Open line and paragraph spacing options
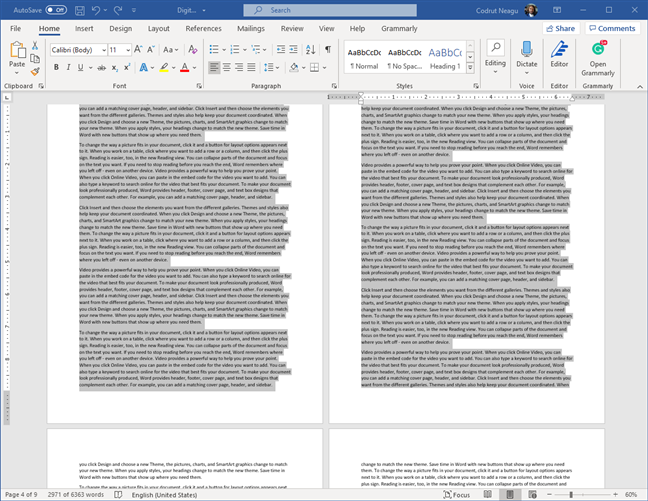 coord(272,67)
